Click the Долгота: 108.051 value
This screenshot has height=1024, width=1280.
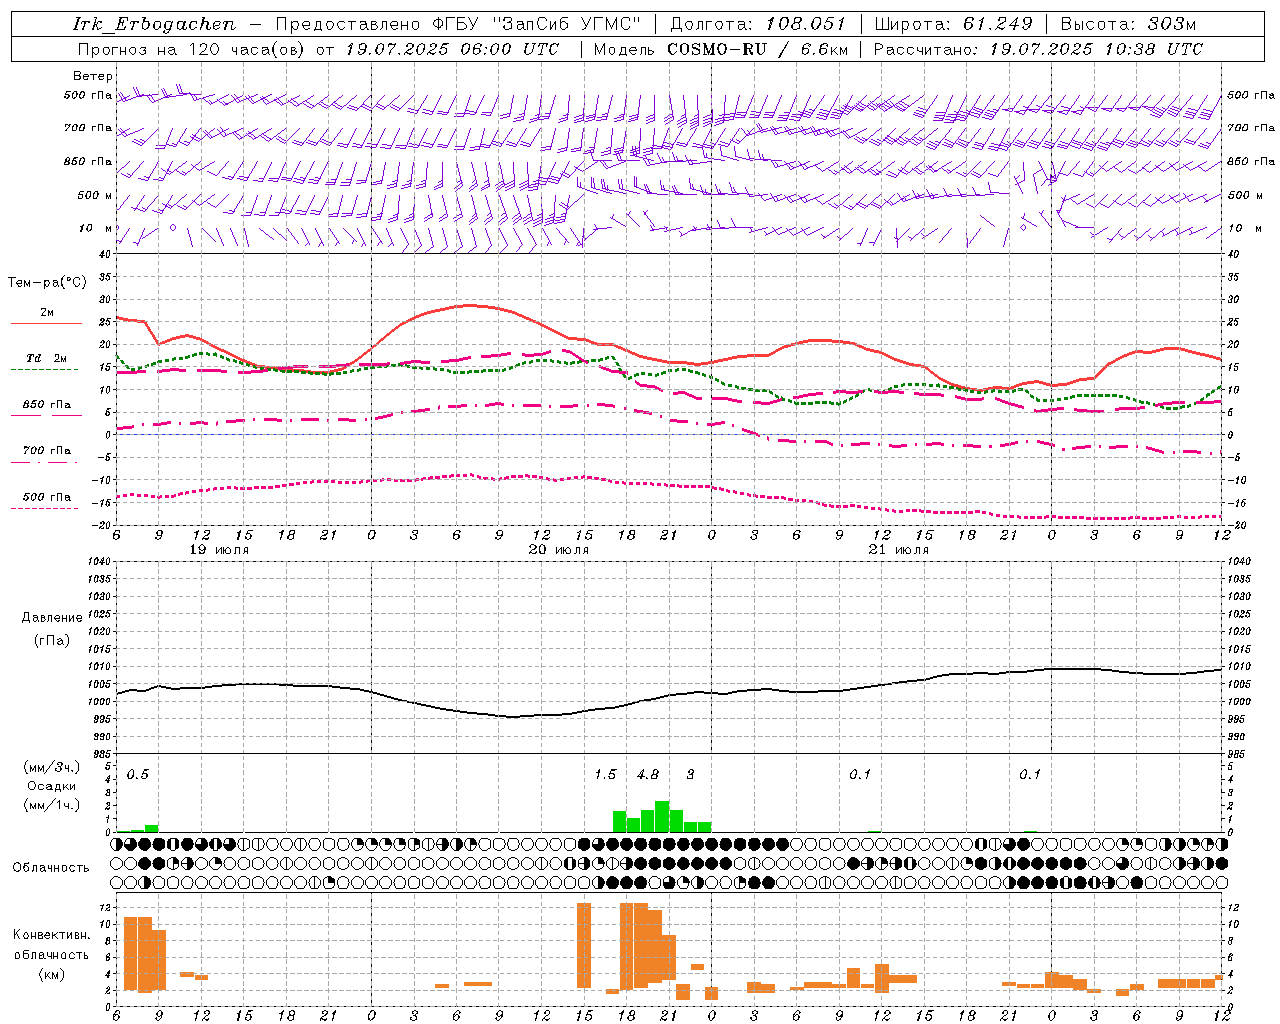(x=758, y=24)
